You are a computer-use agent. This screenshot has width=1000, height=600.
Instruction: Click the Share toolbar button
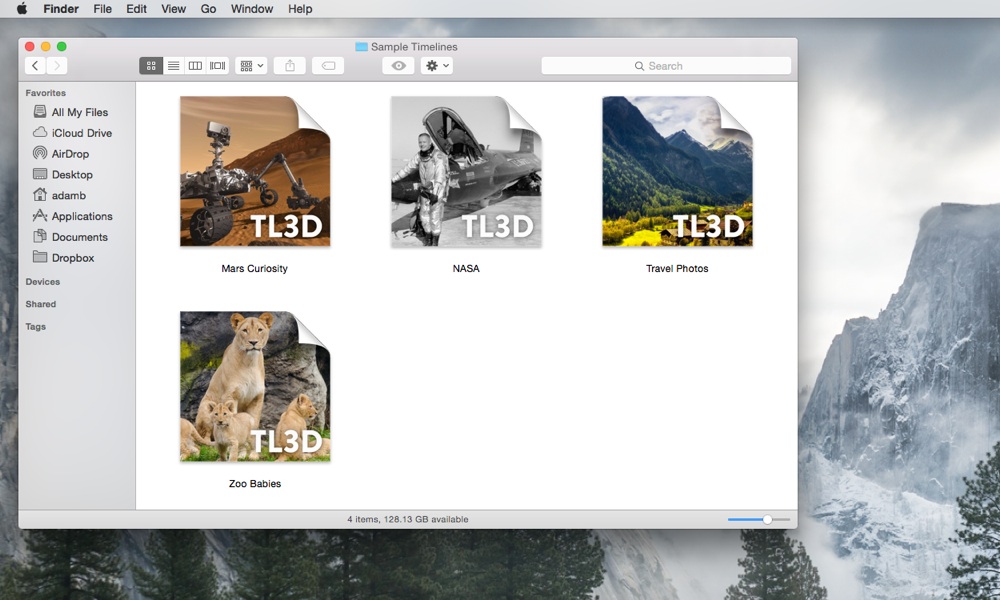coord(290,66)
